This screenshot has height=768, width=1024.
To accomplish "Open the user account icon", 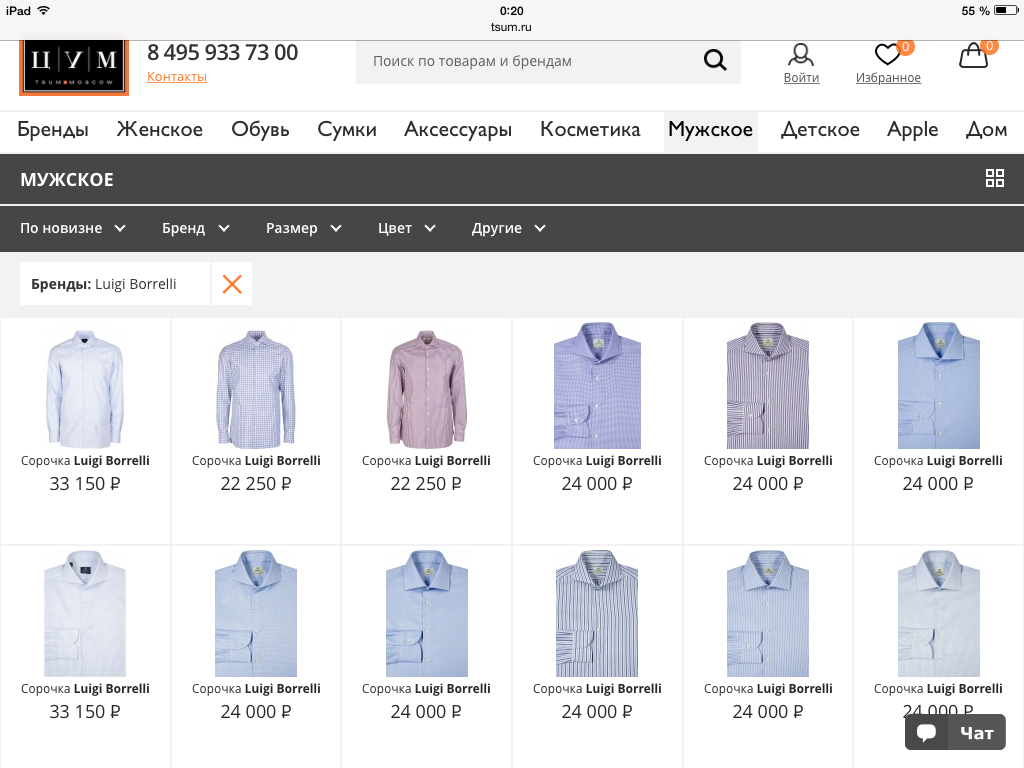I will [x=801, y=55].
